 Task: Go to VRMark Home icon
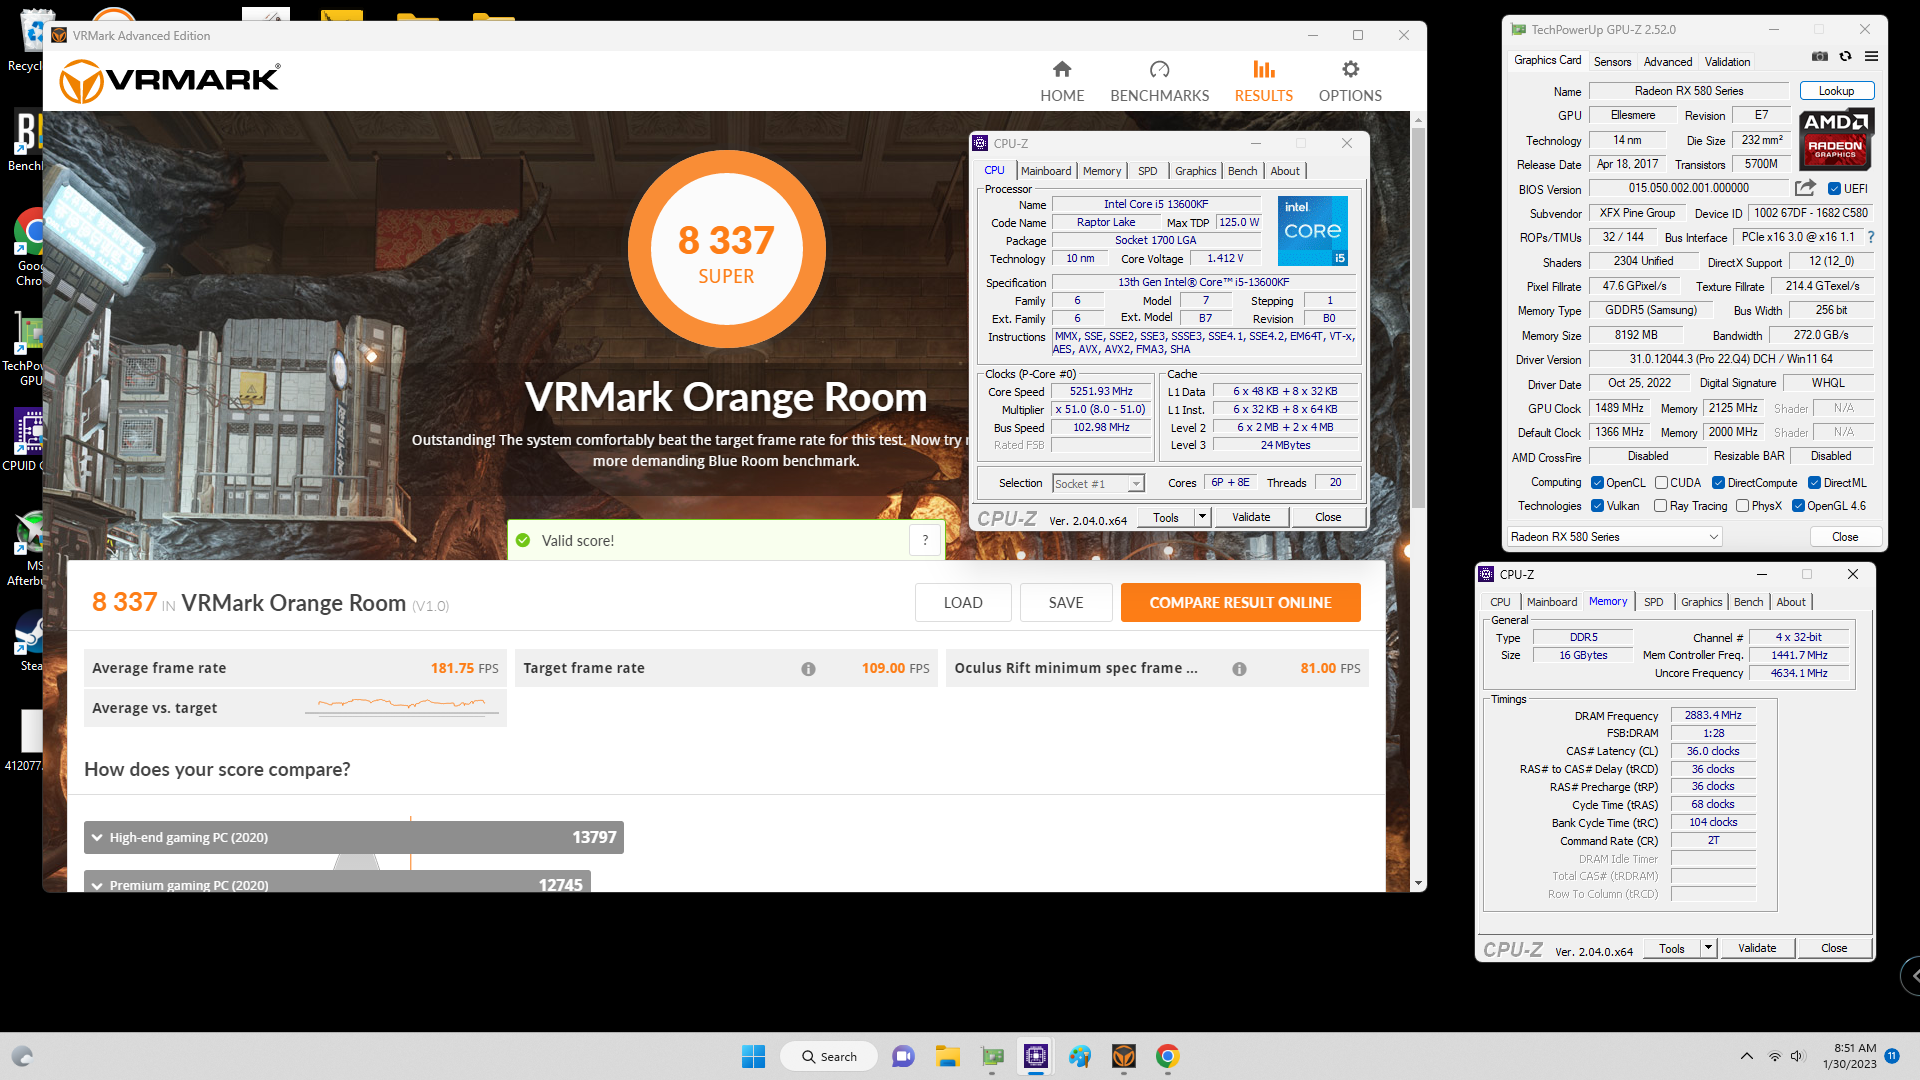(x=1062, y=69)
